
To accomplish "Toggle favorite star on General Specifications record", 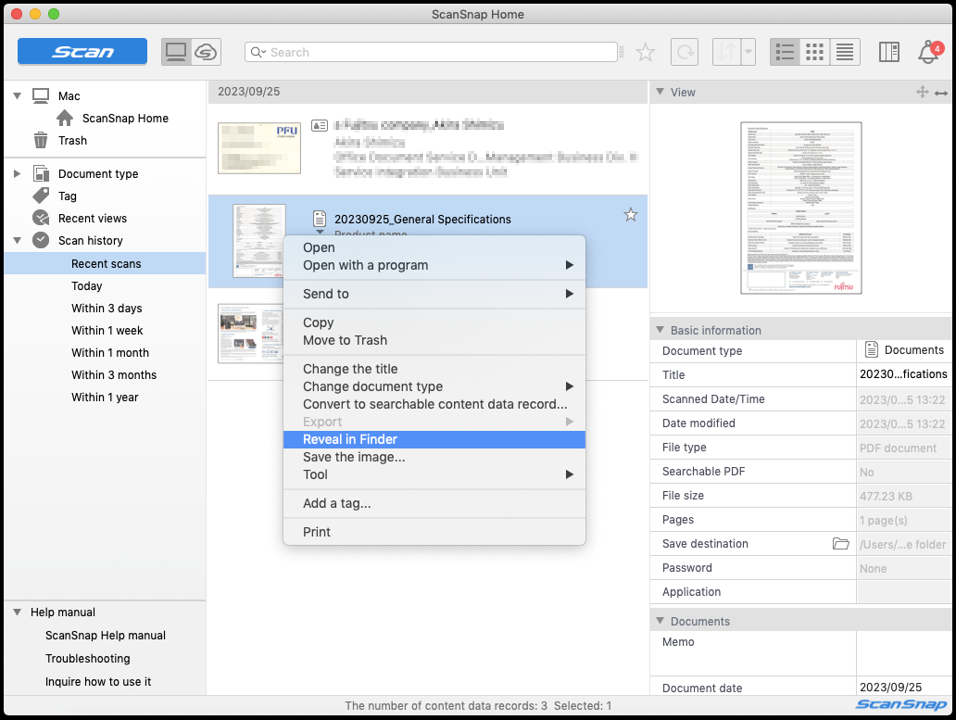I will click(x=630, y=215).
